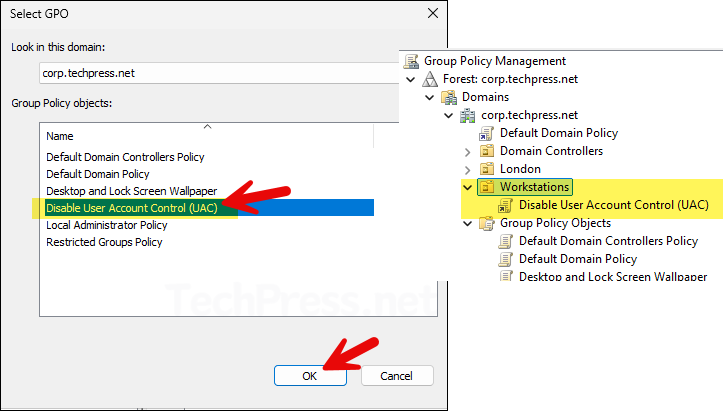
Task: Select Default Domain Policy in GPO list
Action: point(98,174)
